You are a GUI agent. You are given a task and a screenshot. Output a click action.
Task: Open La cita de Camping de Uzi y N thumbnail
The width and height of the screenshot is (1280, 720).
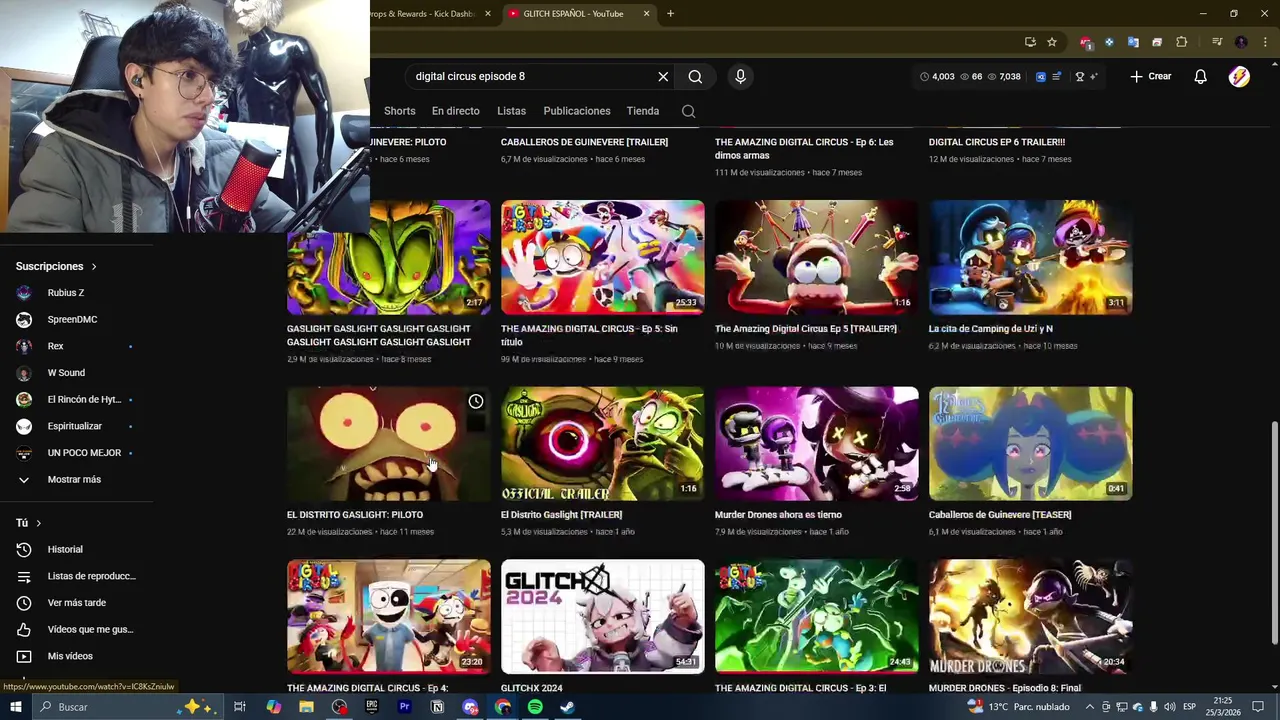coord(1030,257)
